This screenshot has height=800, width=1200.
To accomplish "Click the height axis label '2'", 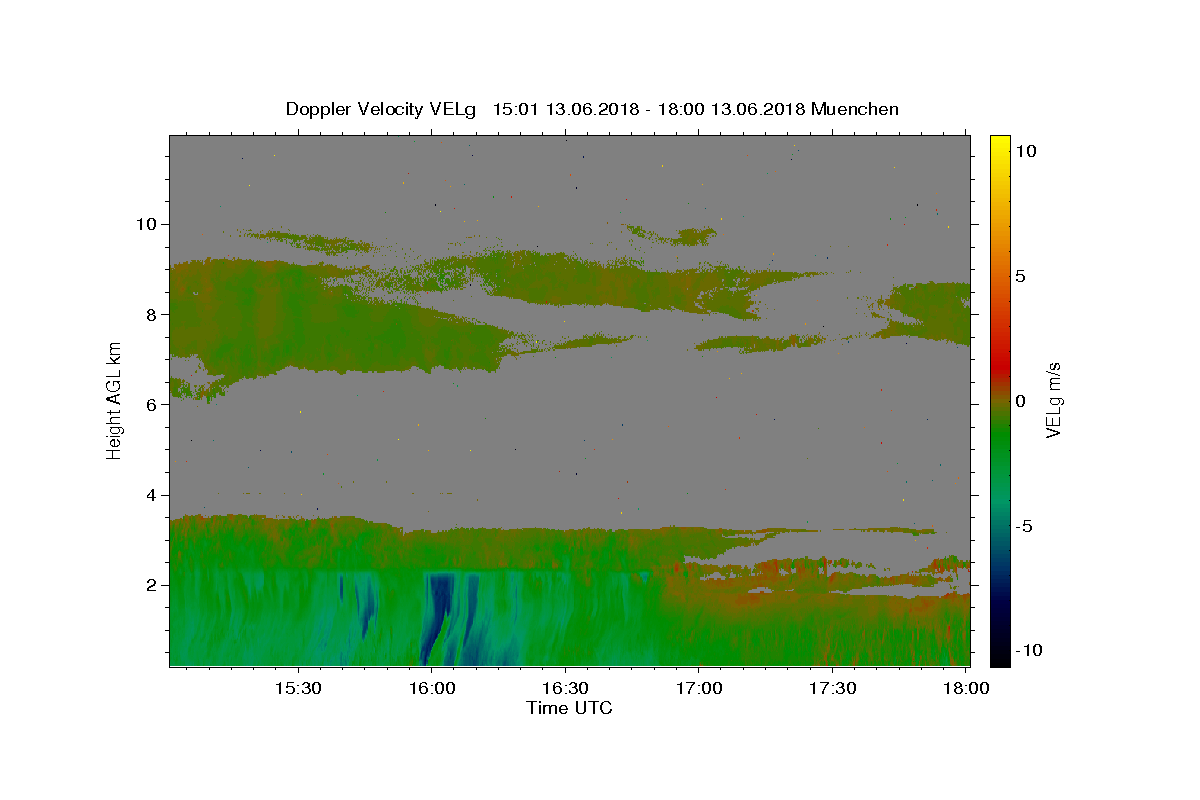I will (154, 585).
